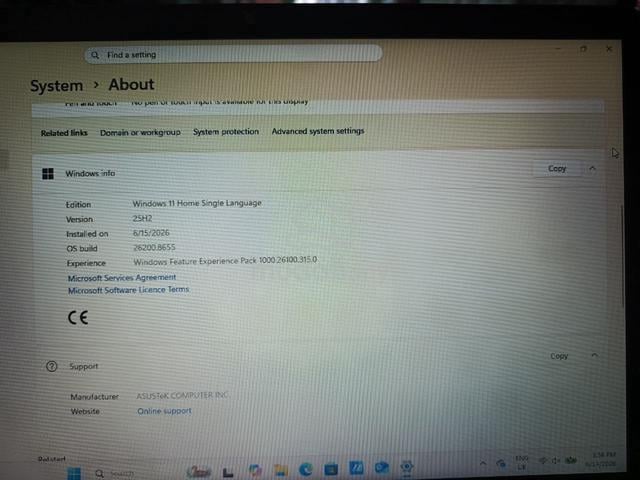The width and height of the screenshot is (640, 480).
Task: Select the version value 25H2
Action: click(x=142, y=218)
